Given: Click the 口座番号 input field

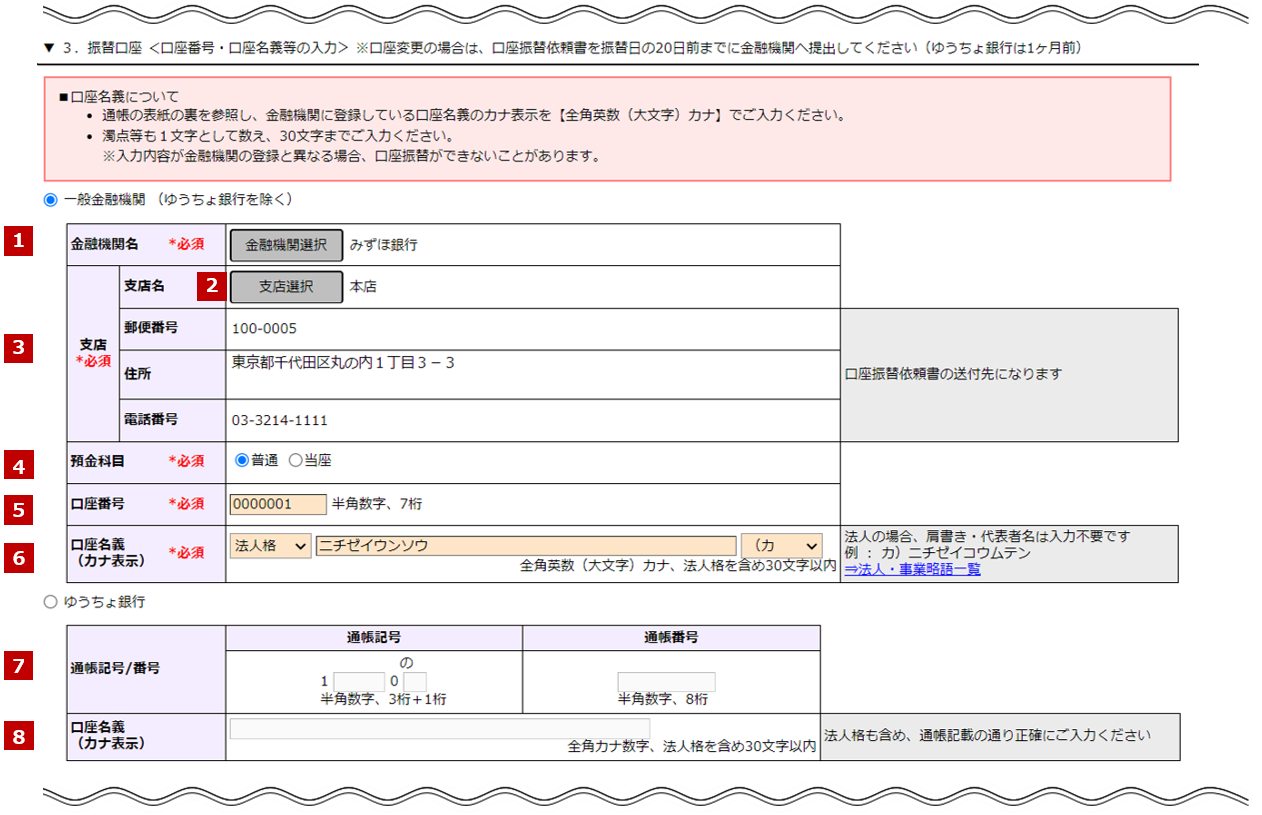Looking at the screenshot, I should tap(278, 504).
